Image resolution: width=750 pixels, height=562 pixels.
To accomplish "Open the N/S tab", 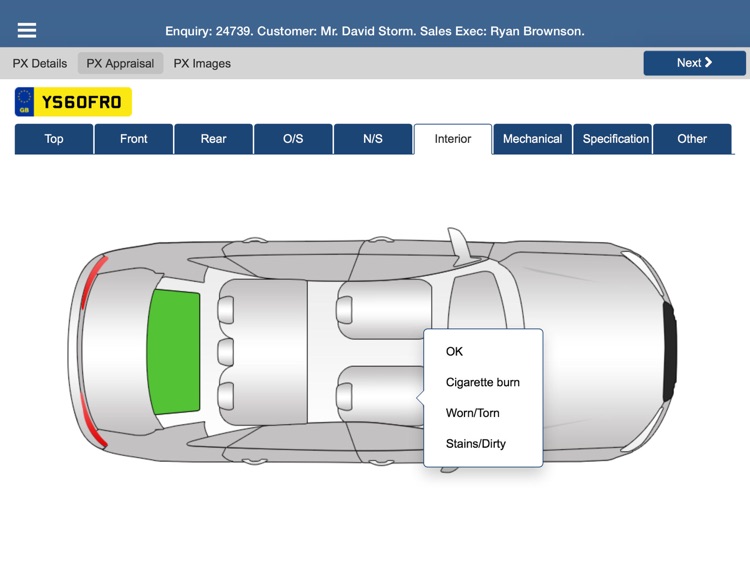I will 373,139.
